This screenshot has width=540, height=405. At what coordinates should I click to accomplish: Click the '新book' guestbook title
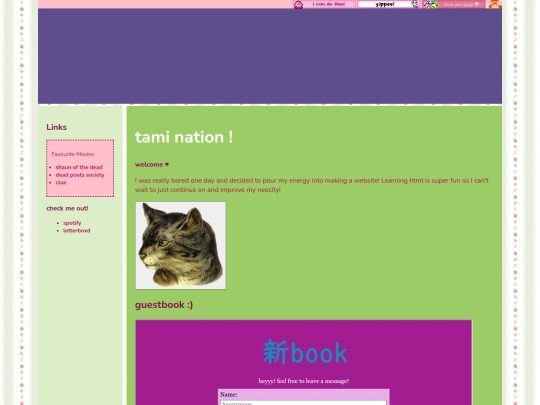pyautogui.click(x=305, y=352)
